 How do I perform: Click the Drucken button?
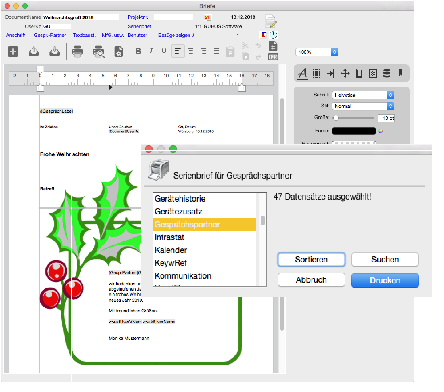pyautogui.click(x=385, y=280)
